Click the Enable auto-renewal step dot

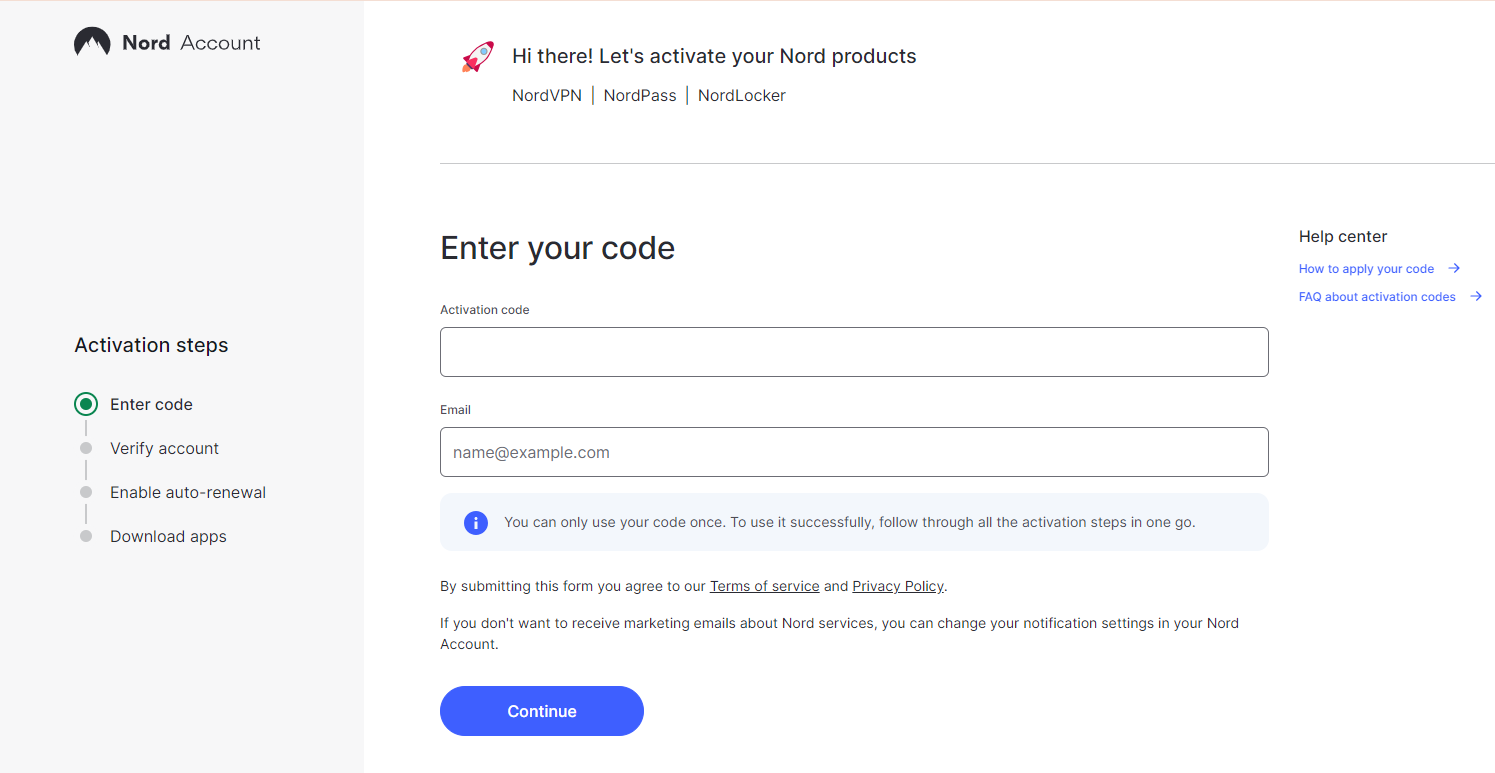(86, 492)
